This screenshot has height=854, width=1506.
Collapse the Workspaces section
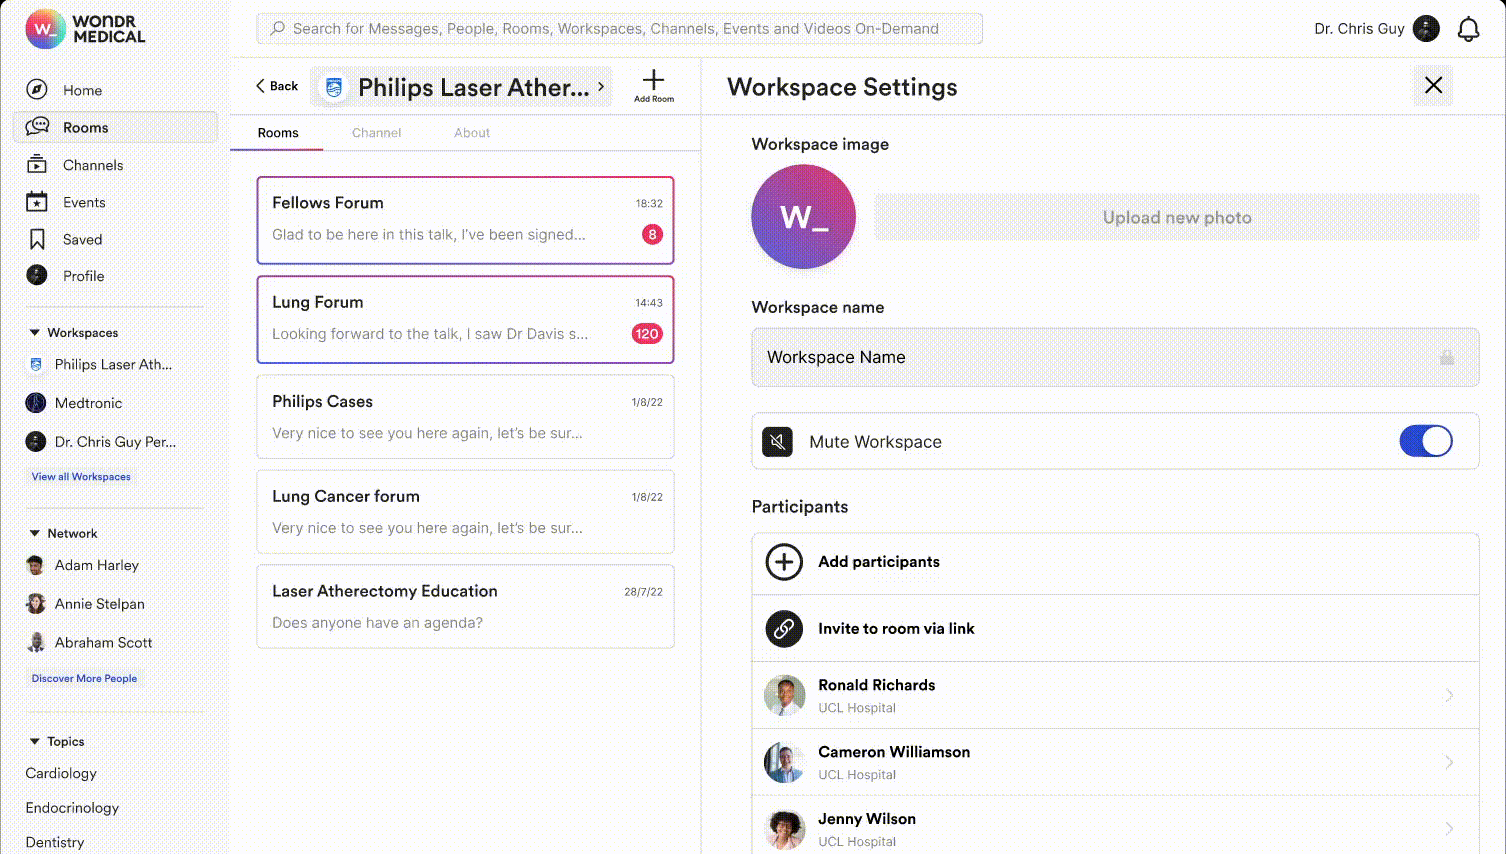pyautogui.click(x=35, y=333)
